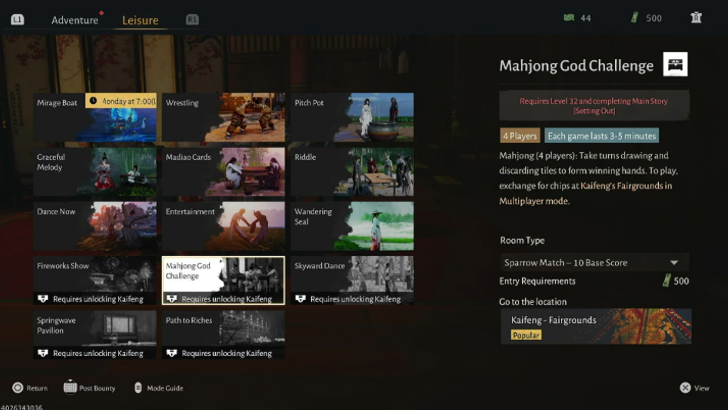The height and width of the screenshot is (410, 728).
Task: Click the L1 previous-tab icon
Action: coord(17,19)
